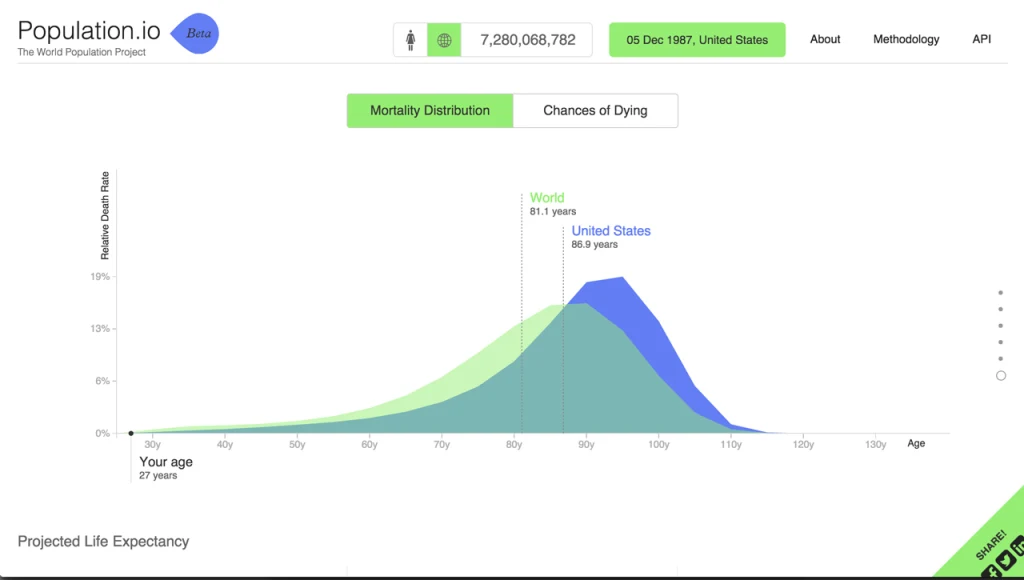This screenshot has width=1024, height=580.
Task: Open the About page
Action: pyautogui.click(x=824, y=39)
